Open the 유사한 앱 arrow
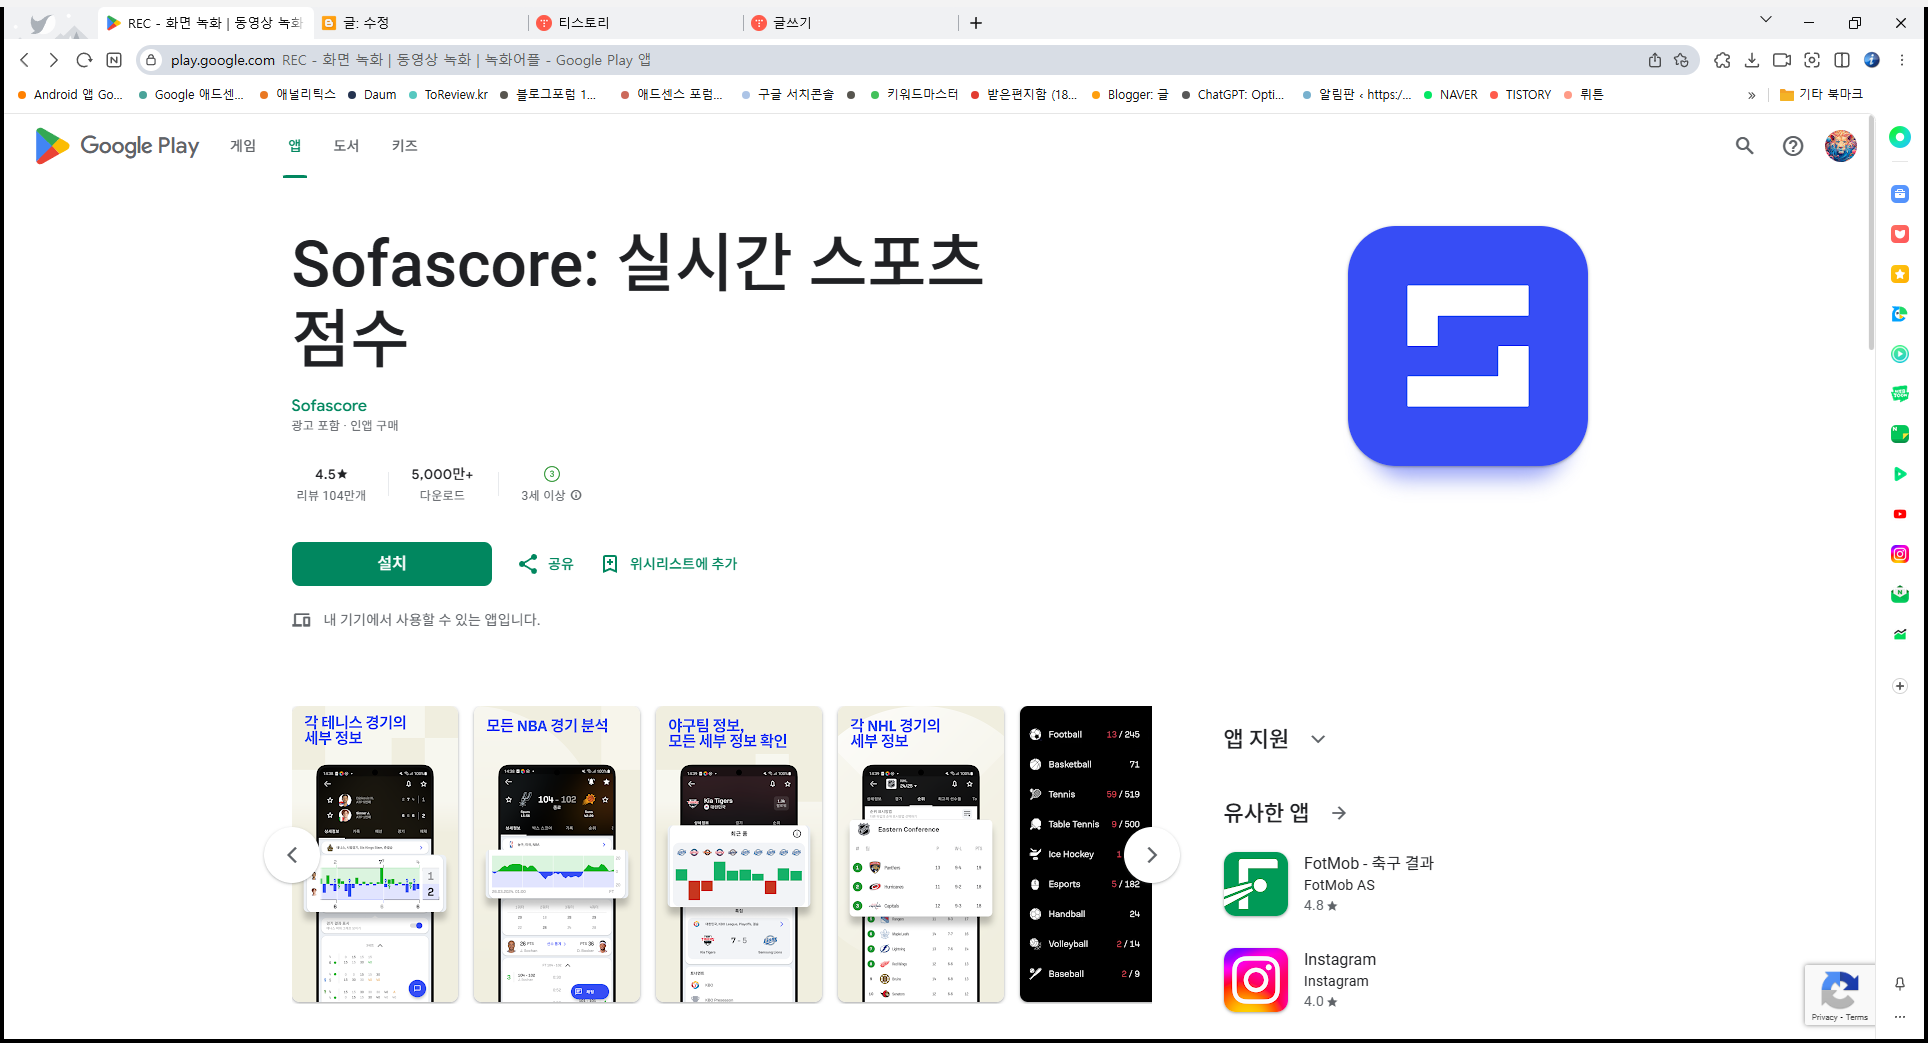The height and width of the screenshot is (1043, 1928). [1339, 813]
